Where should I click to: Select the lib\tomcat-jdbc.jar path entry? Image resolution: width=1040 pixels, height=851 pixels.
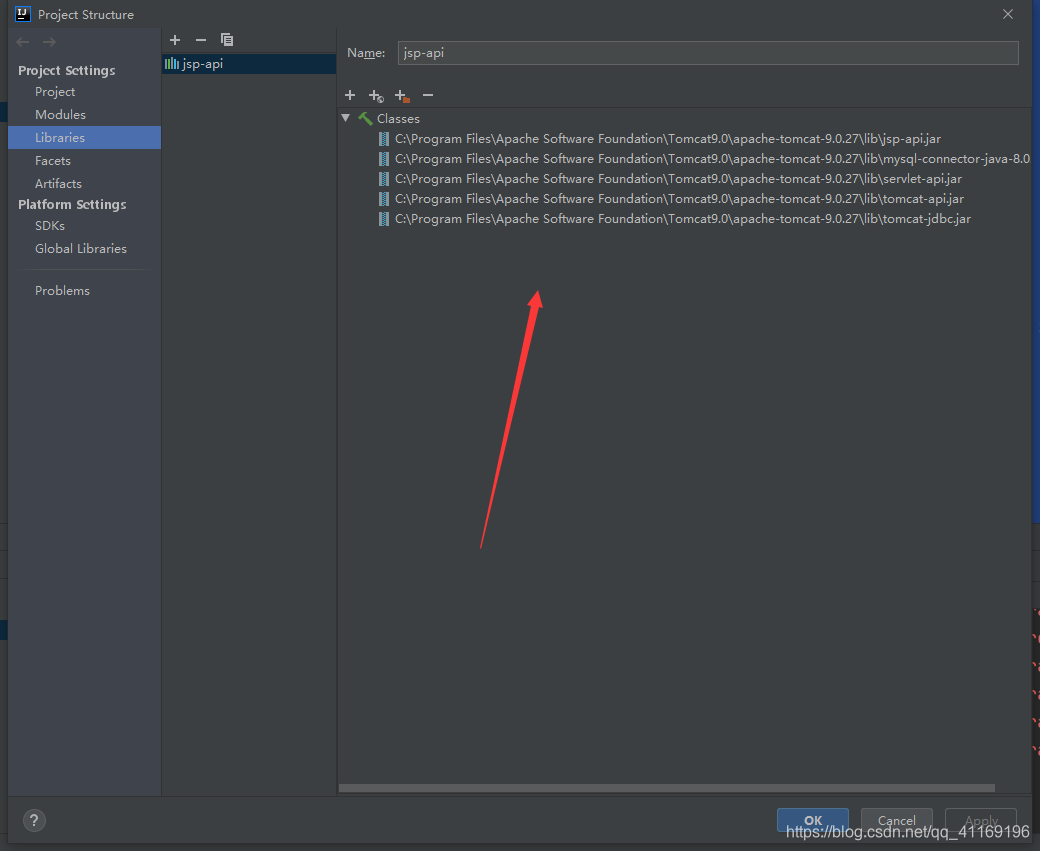(682, 218)
